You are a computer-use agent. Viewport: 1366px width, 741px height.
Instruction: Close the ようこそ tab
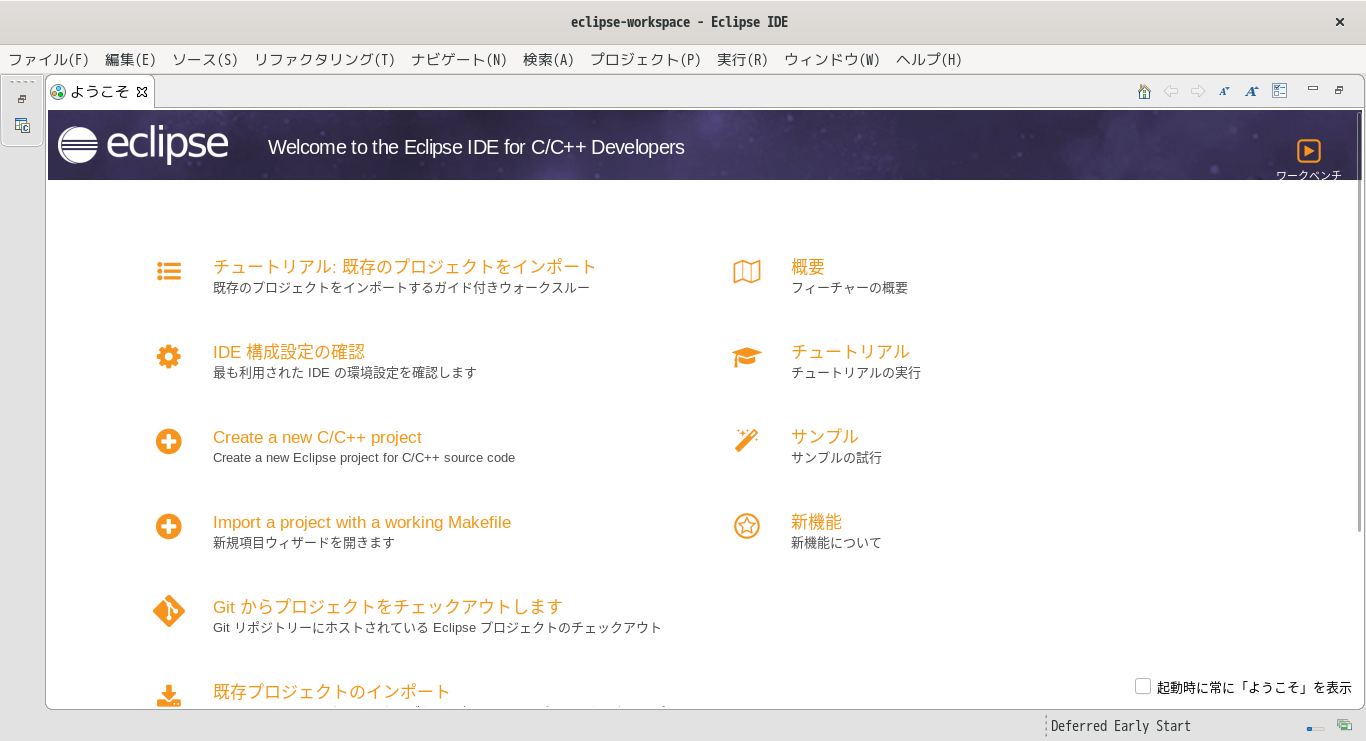coord(141,92)
